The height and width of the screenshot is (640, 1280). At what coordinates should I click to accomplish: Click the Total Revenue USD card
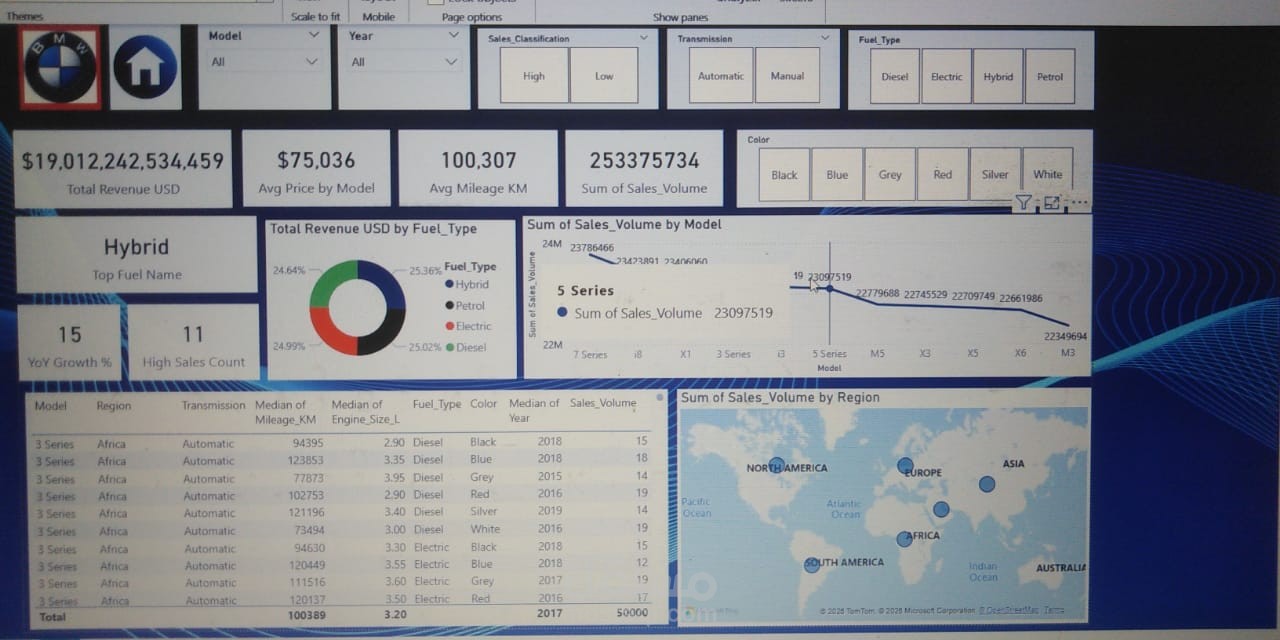point(123,170)
